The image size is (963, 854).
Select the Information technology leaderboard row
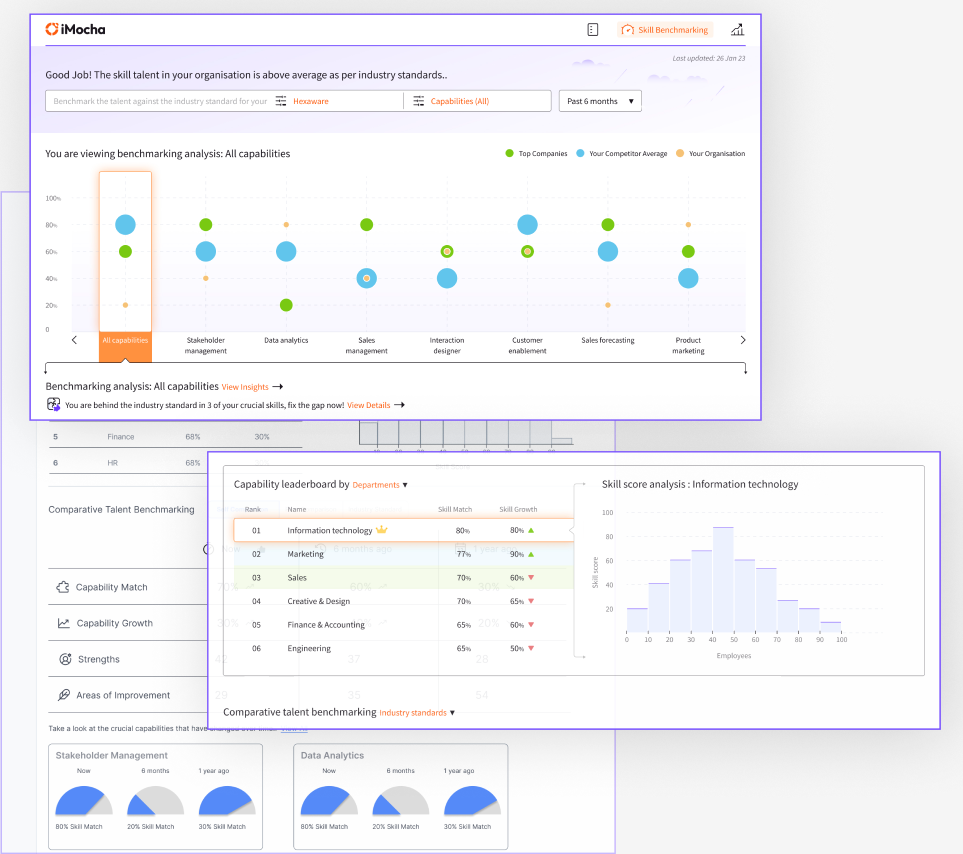pos(403,530)
